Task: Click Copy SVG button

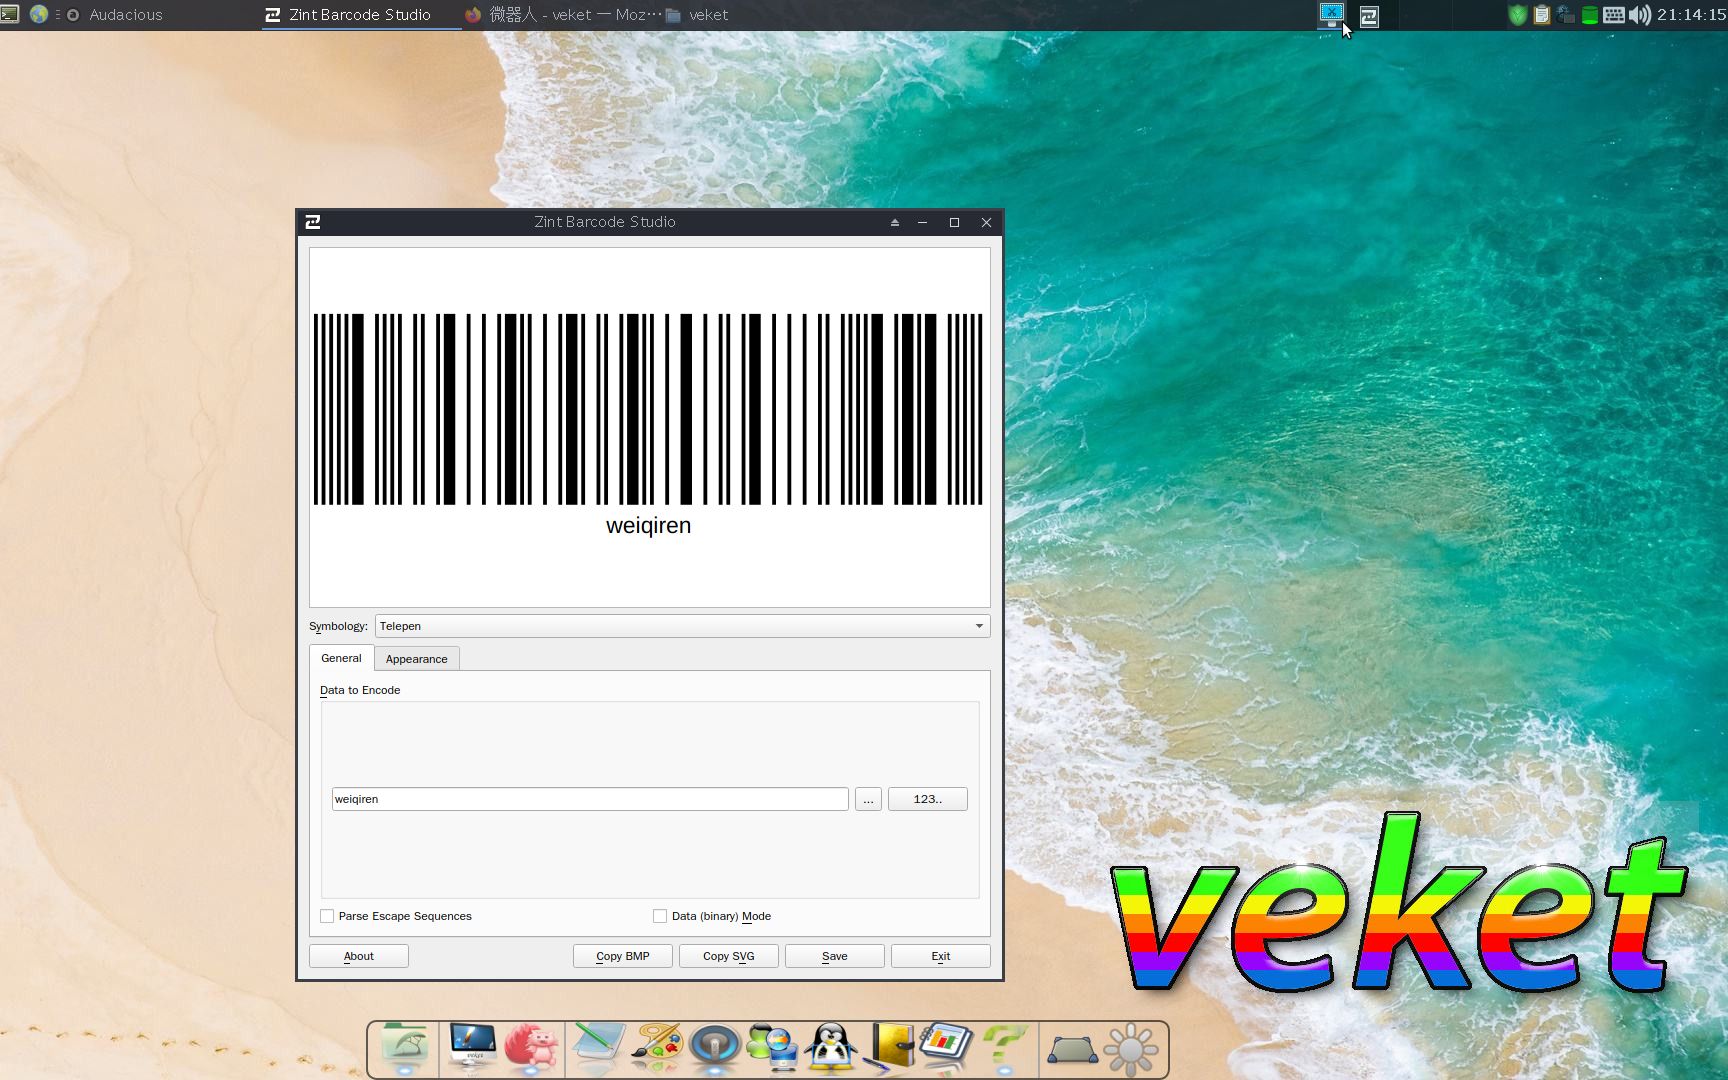Action: coord(728,956)
